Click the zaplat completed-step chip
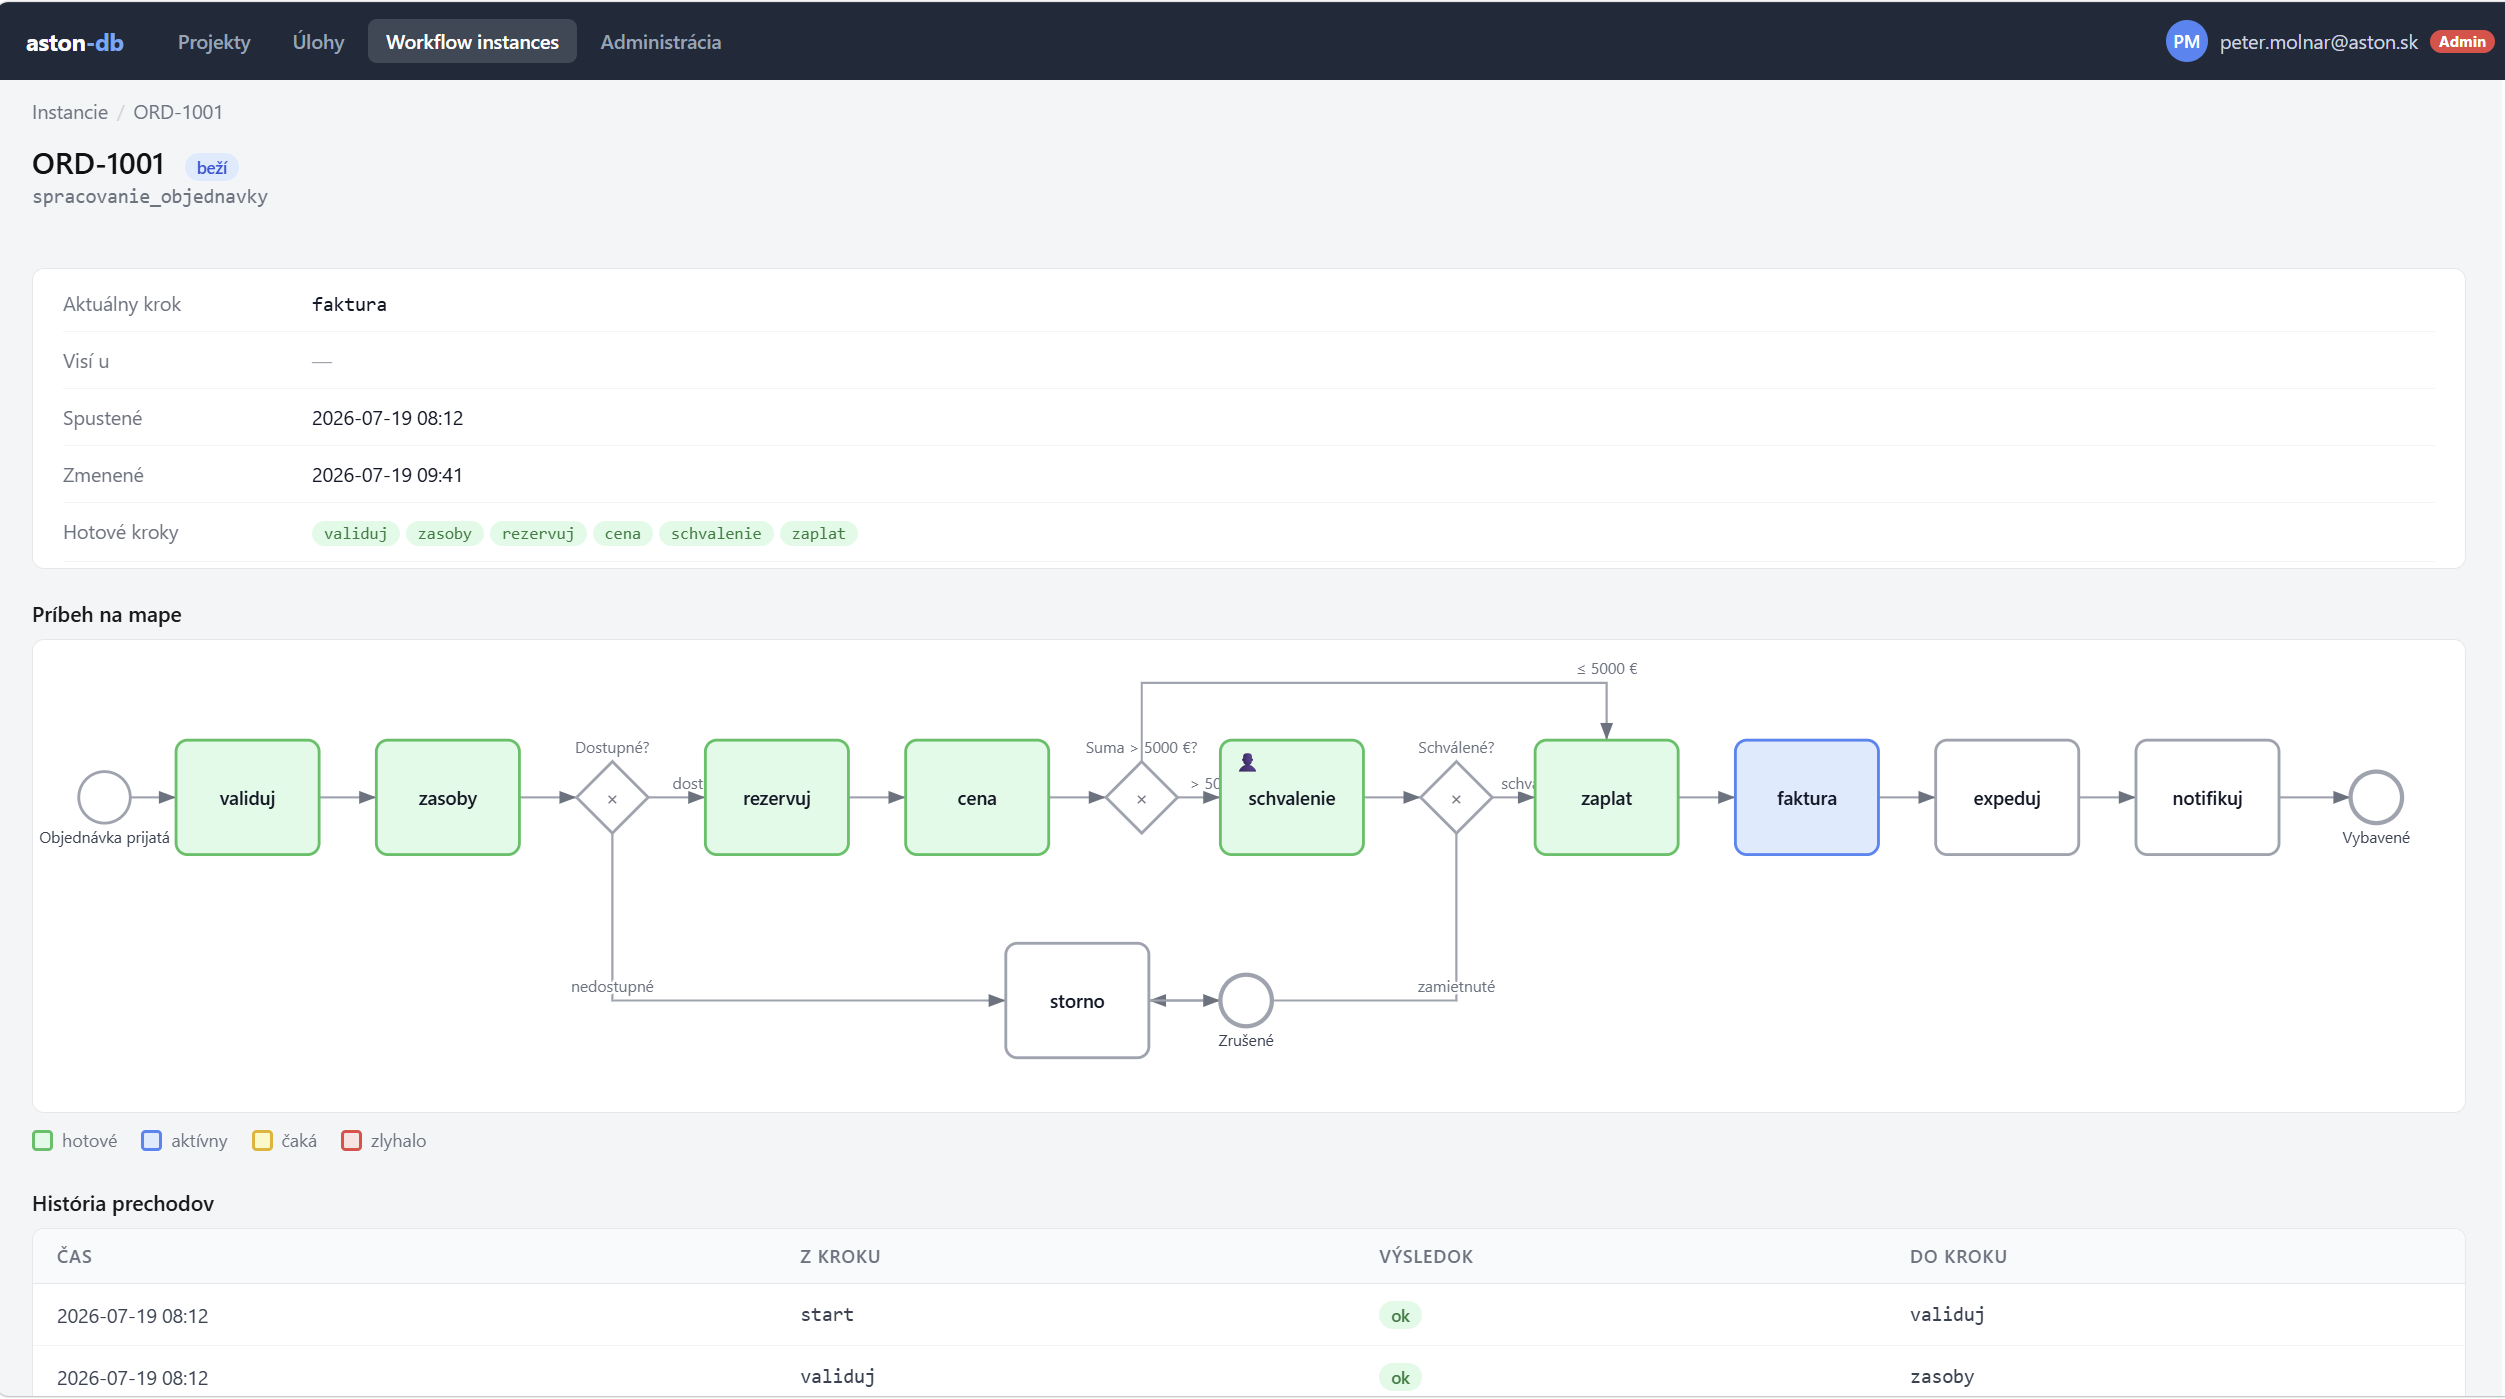The width and height of the screenshot is (2505, 1399). coord(818,534)
